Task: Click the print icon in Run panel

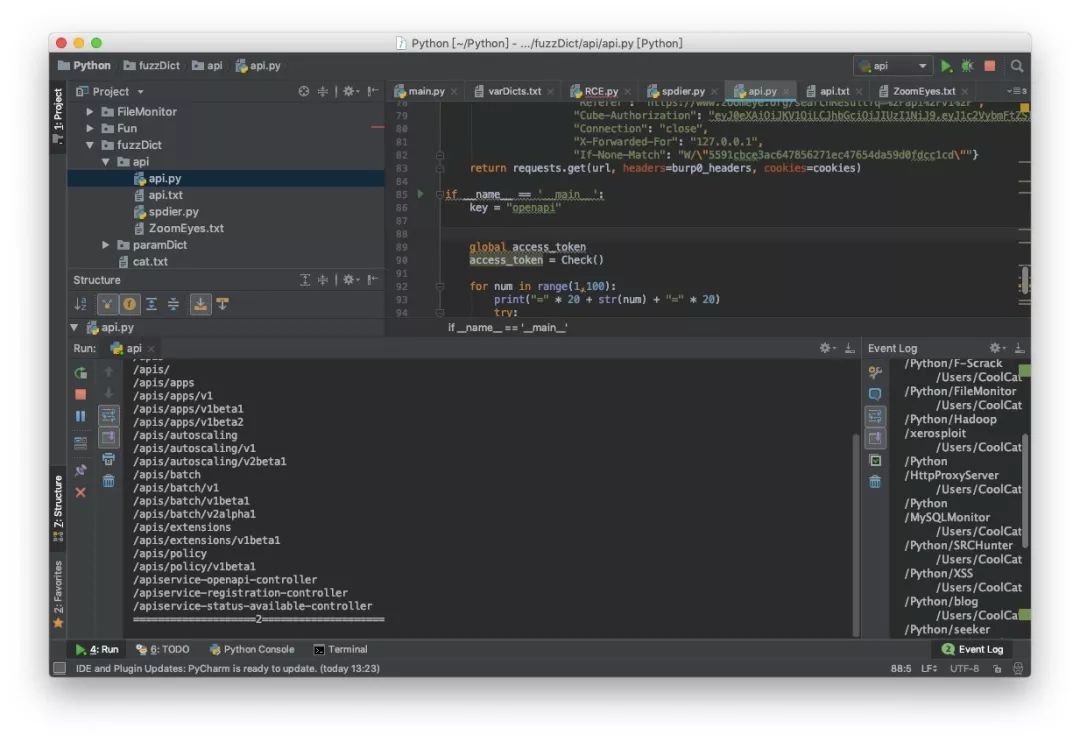Action: (x=109, y=459)
